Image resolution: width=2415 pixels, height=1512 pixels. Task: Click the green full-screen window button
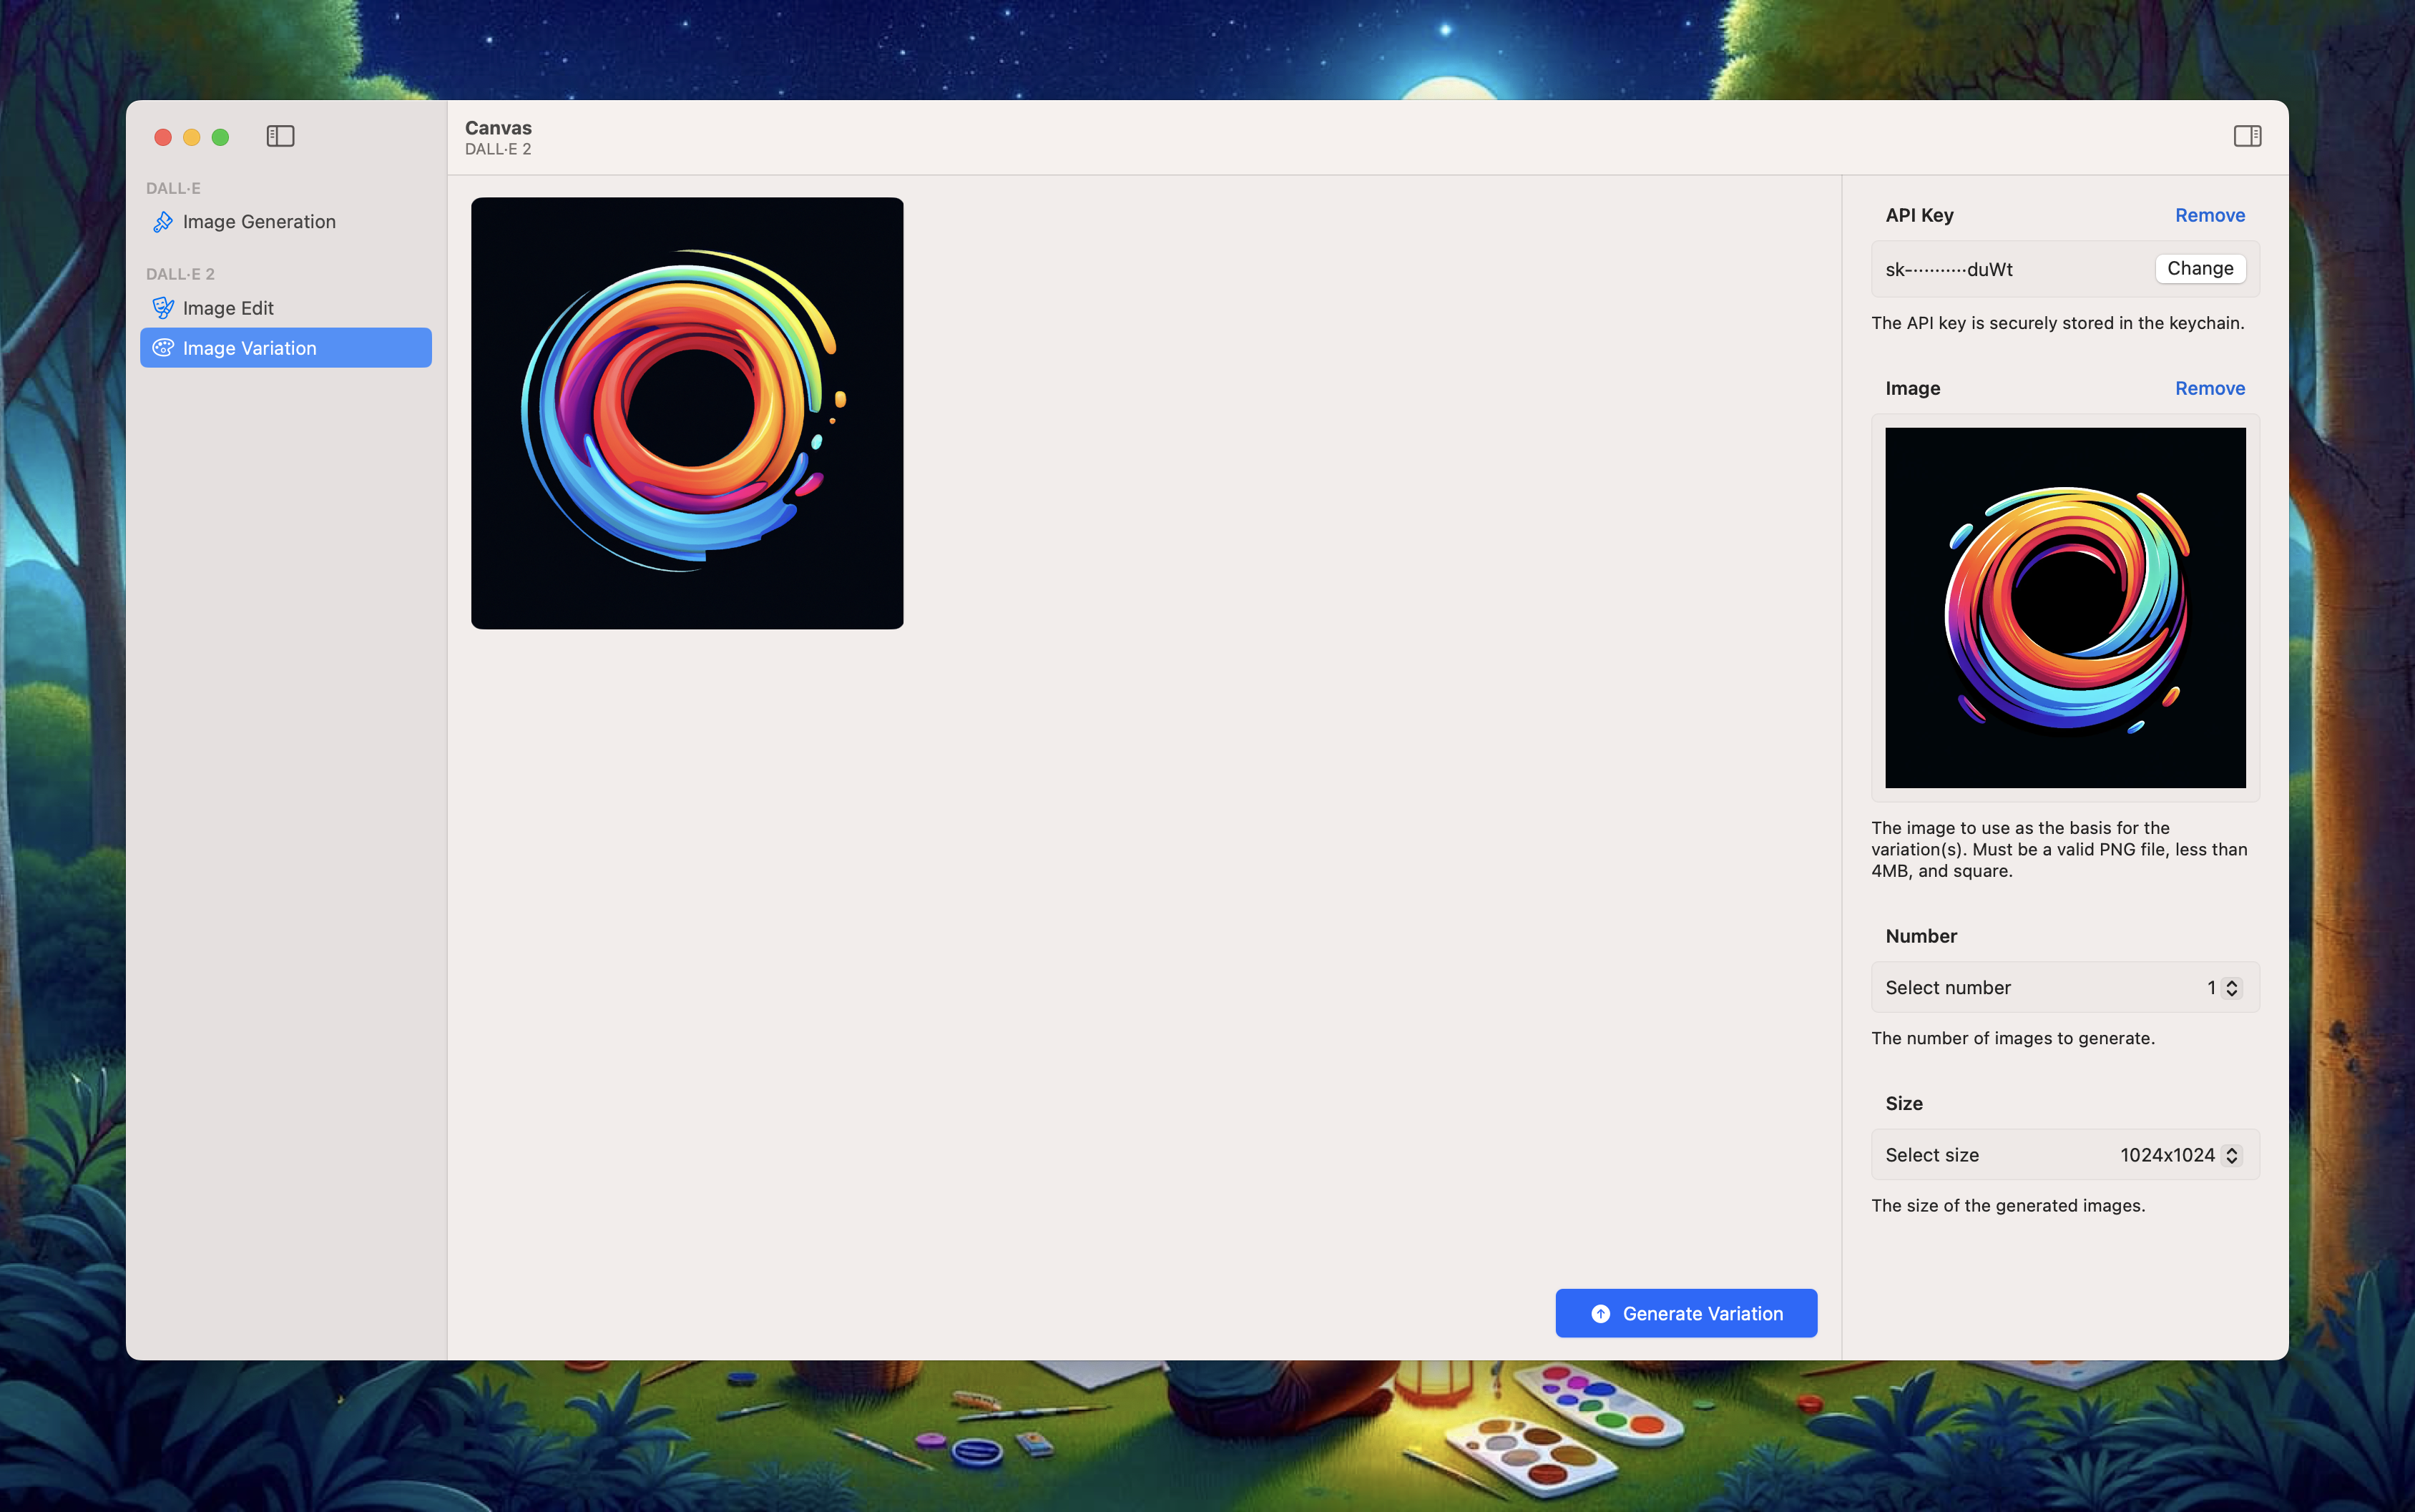pyautogui.click(x=220, y=137)
